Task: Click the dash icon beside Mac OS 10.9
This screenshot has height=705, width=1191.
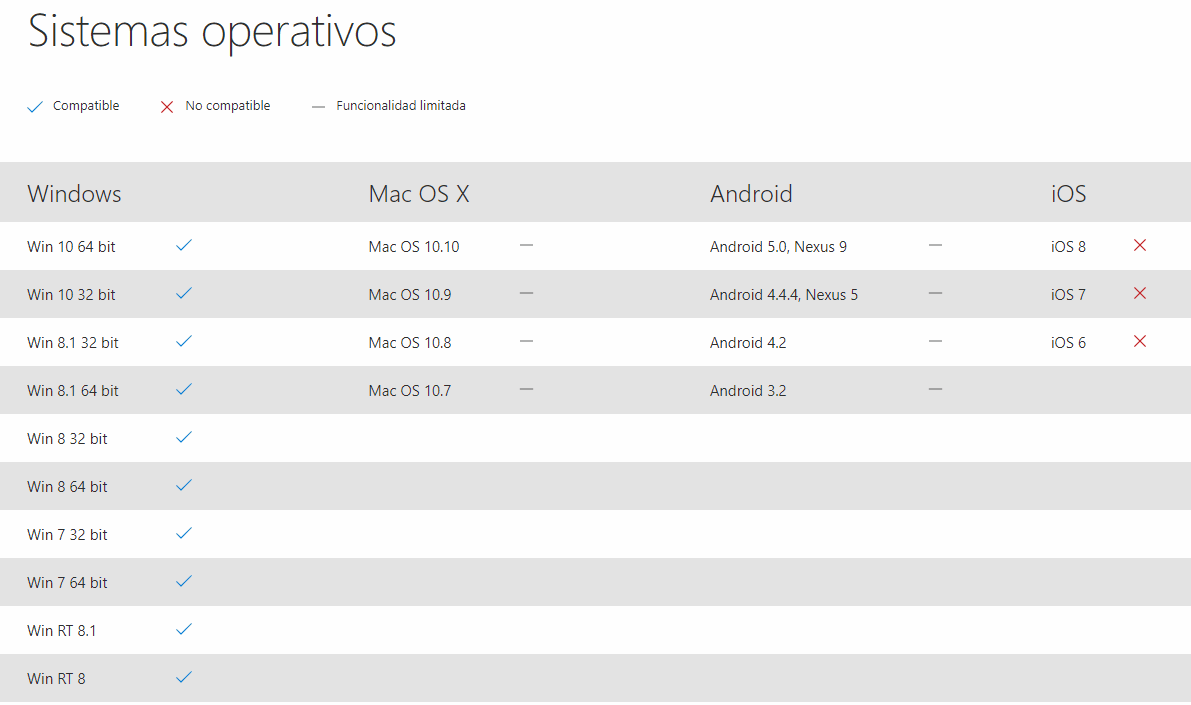Action: [x=526, y=293]
